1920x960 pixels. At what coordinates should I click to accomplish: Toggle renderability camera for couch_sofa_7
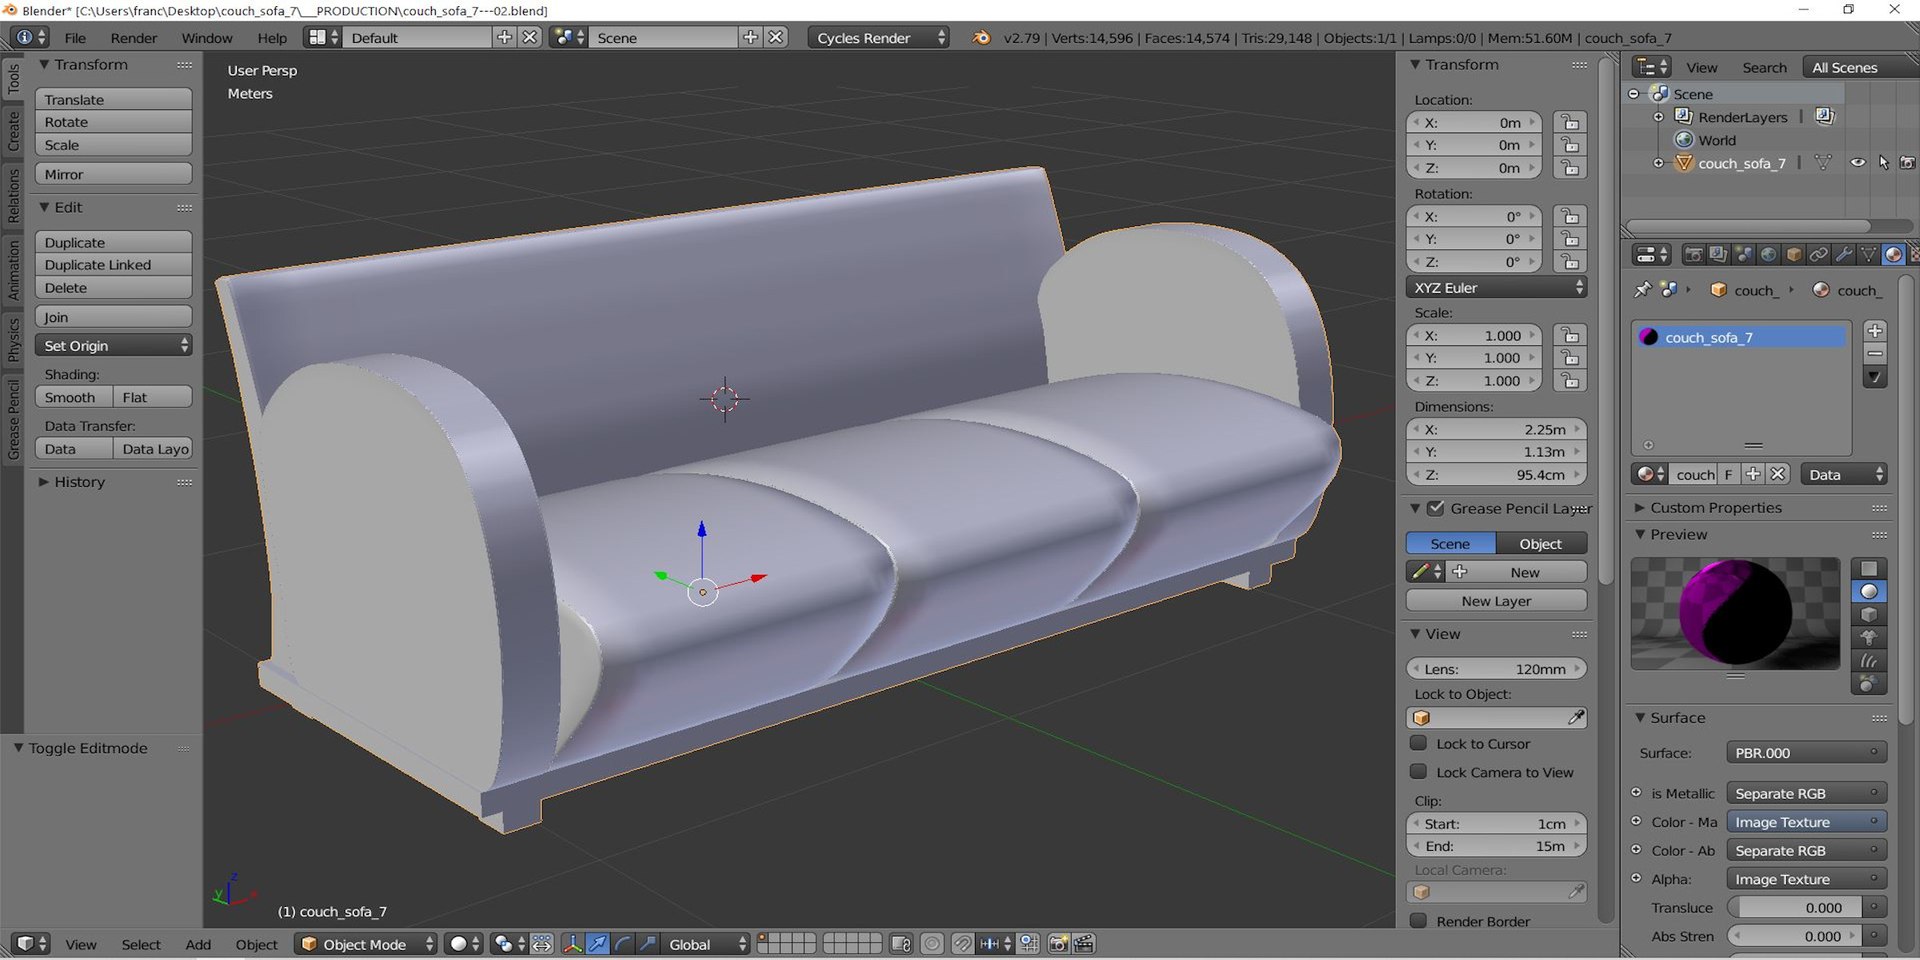click(x=1908, y=163)
